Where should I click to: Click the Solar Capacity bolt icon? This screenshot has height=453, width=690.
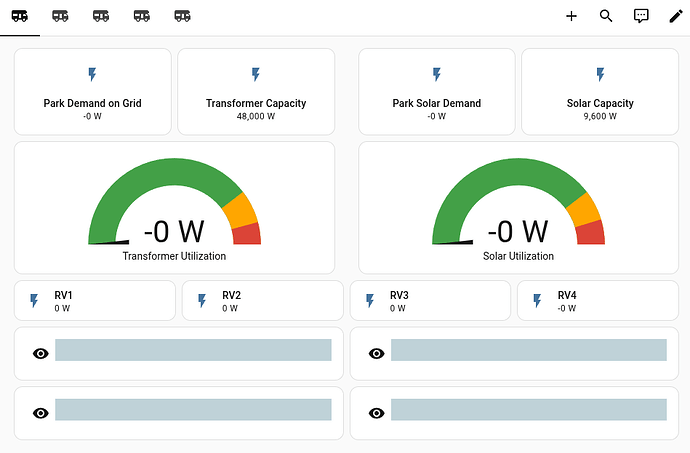pos(600,74)
